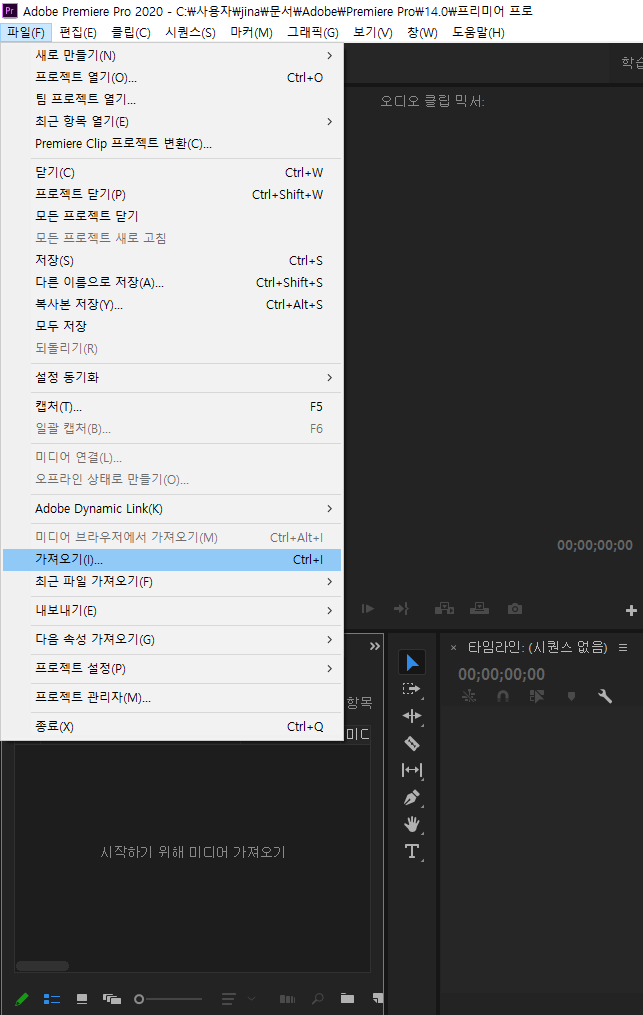This screenshot has width=643, height=1015.
Task: Open timeline display settings wrench
Action: tap(605, 697)
